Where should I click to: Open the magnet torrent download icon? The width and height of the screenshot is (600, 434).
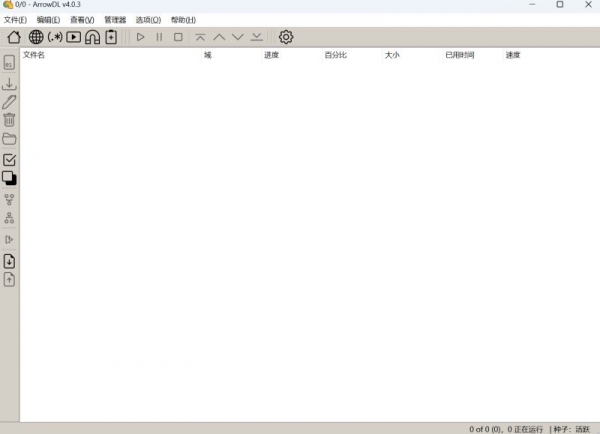click(x=92, y=37)
